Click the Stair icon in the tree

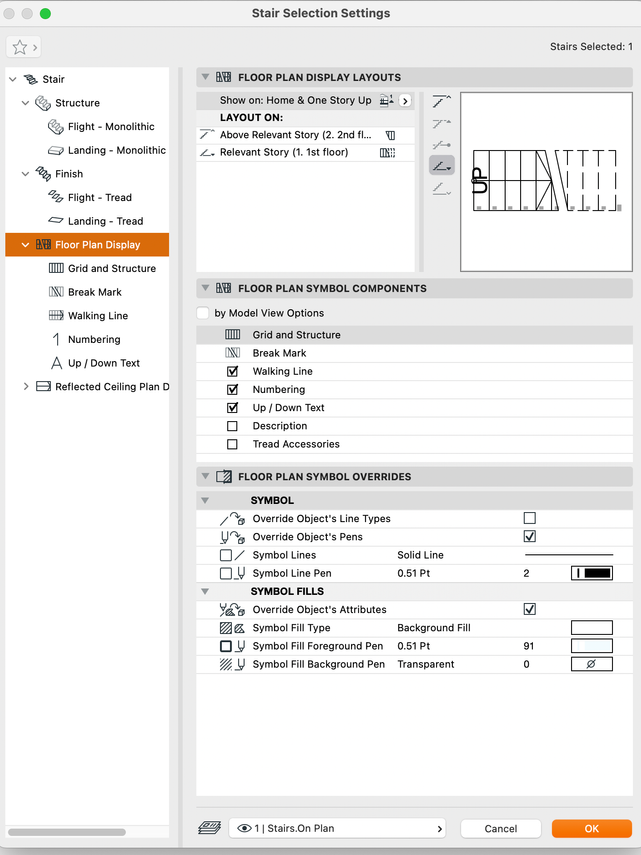(x=31, y=79)
